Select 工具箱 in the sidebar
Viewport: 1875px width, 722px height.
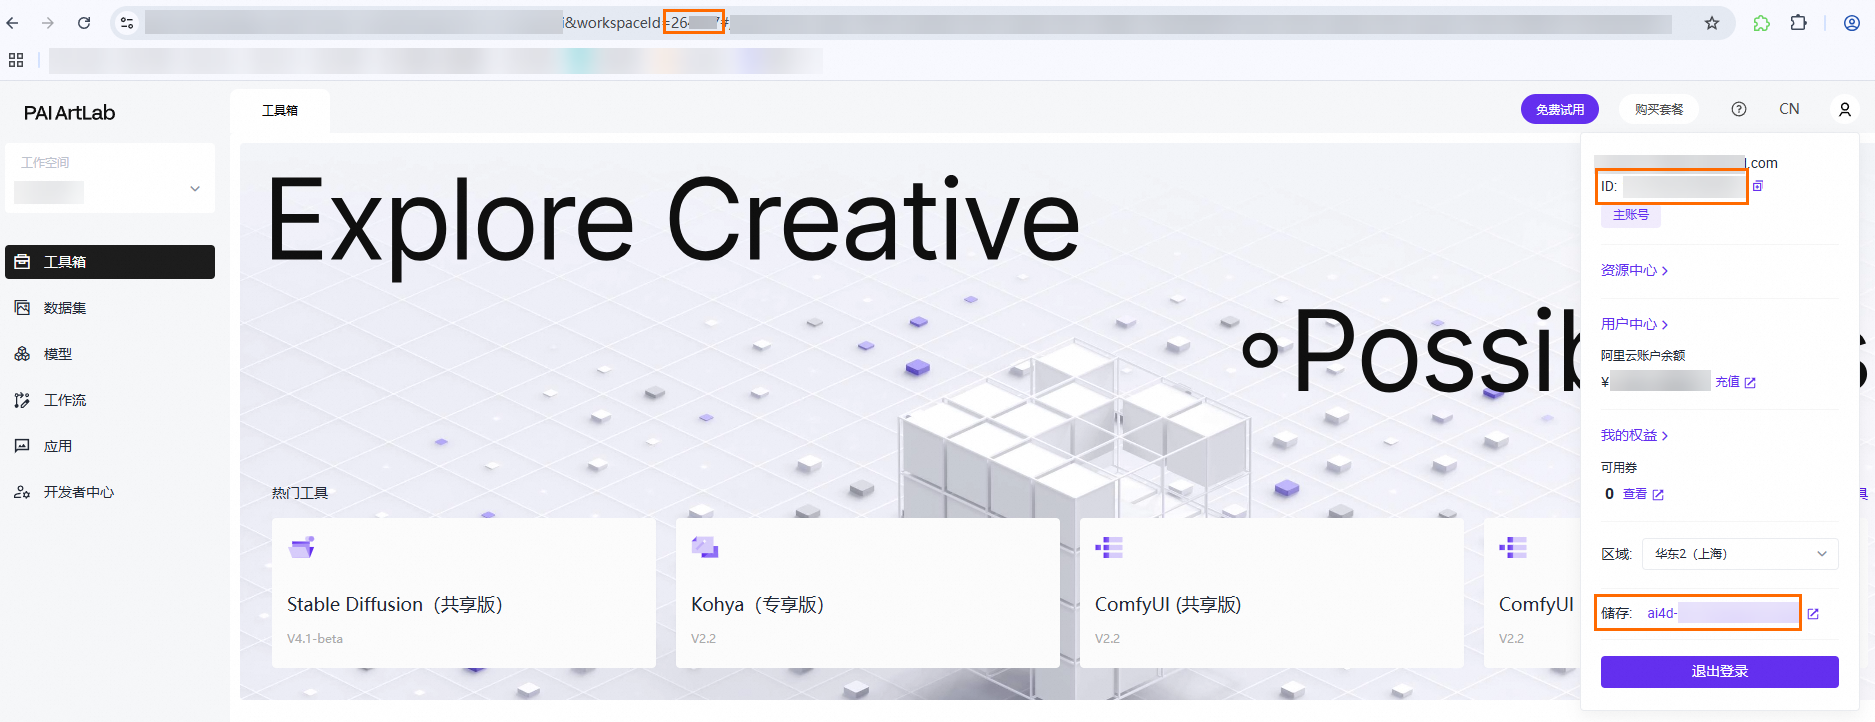[110, 262]
